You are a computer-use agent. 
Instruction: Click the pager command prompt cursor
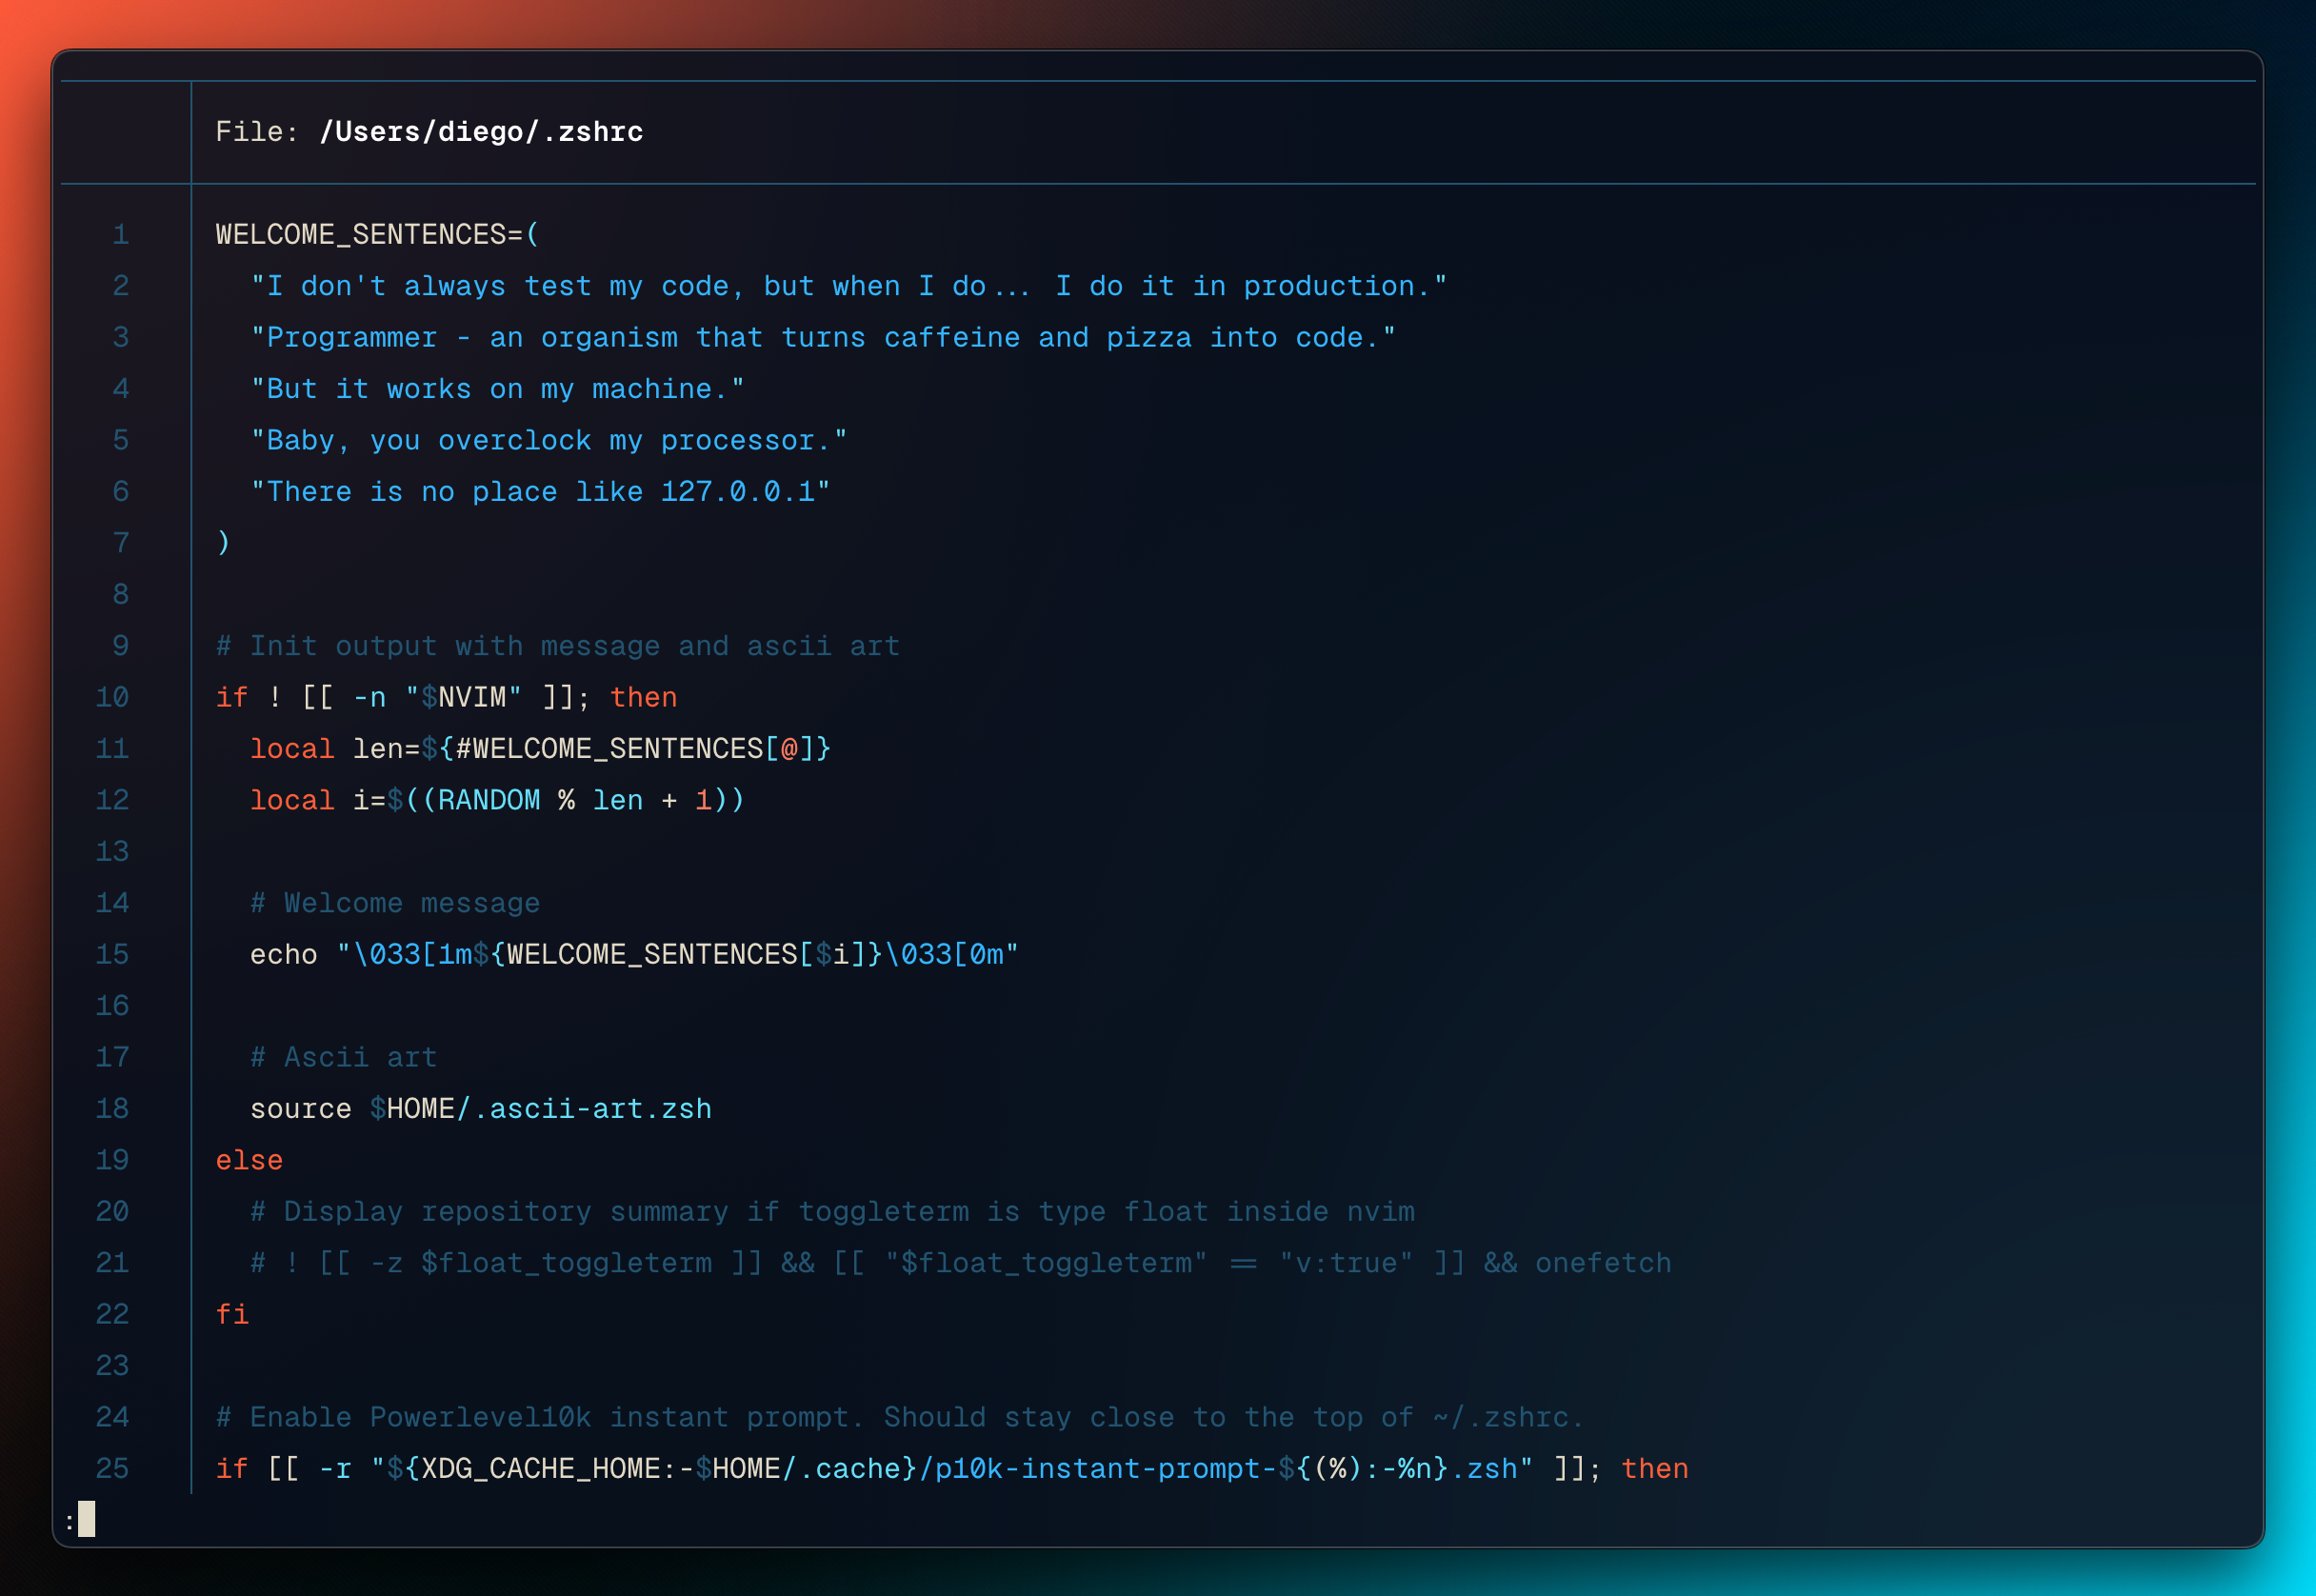[87, 1519]
